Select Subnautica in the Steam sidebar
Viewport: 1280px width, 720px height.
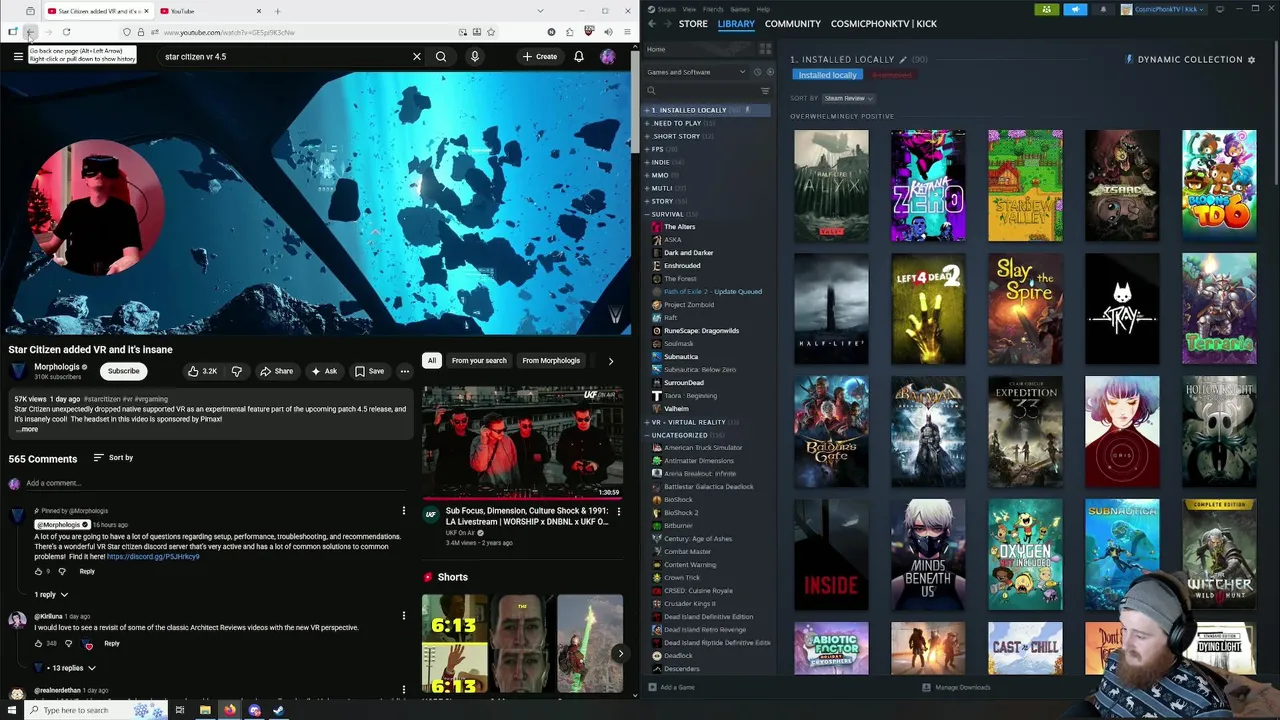point(681,357)
